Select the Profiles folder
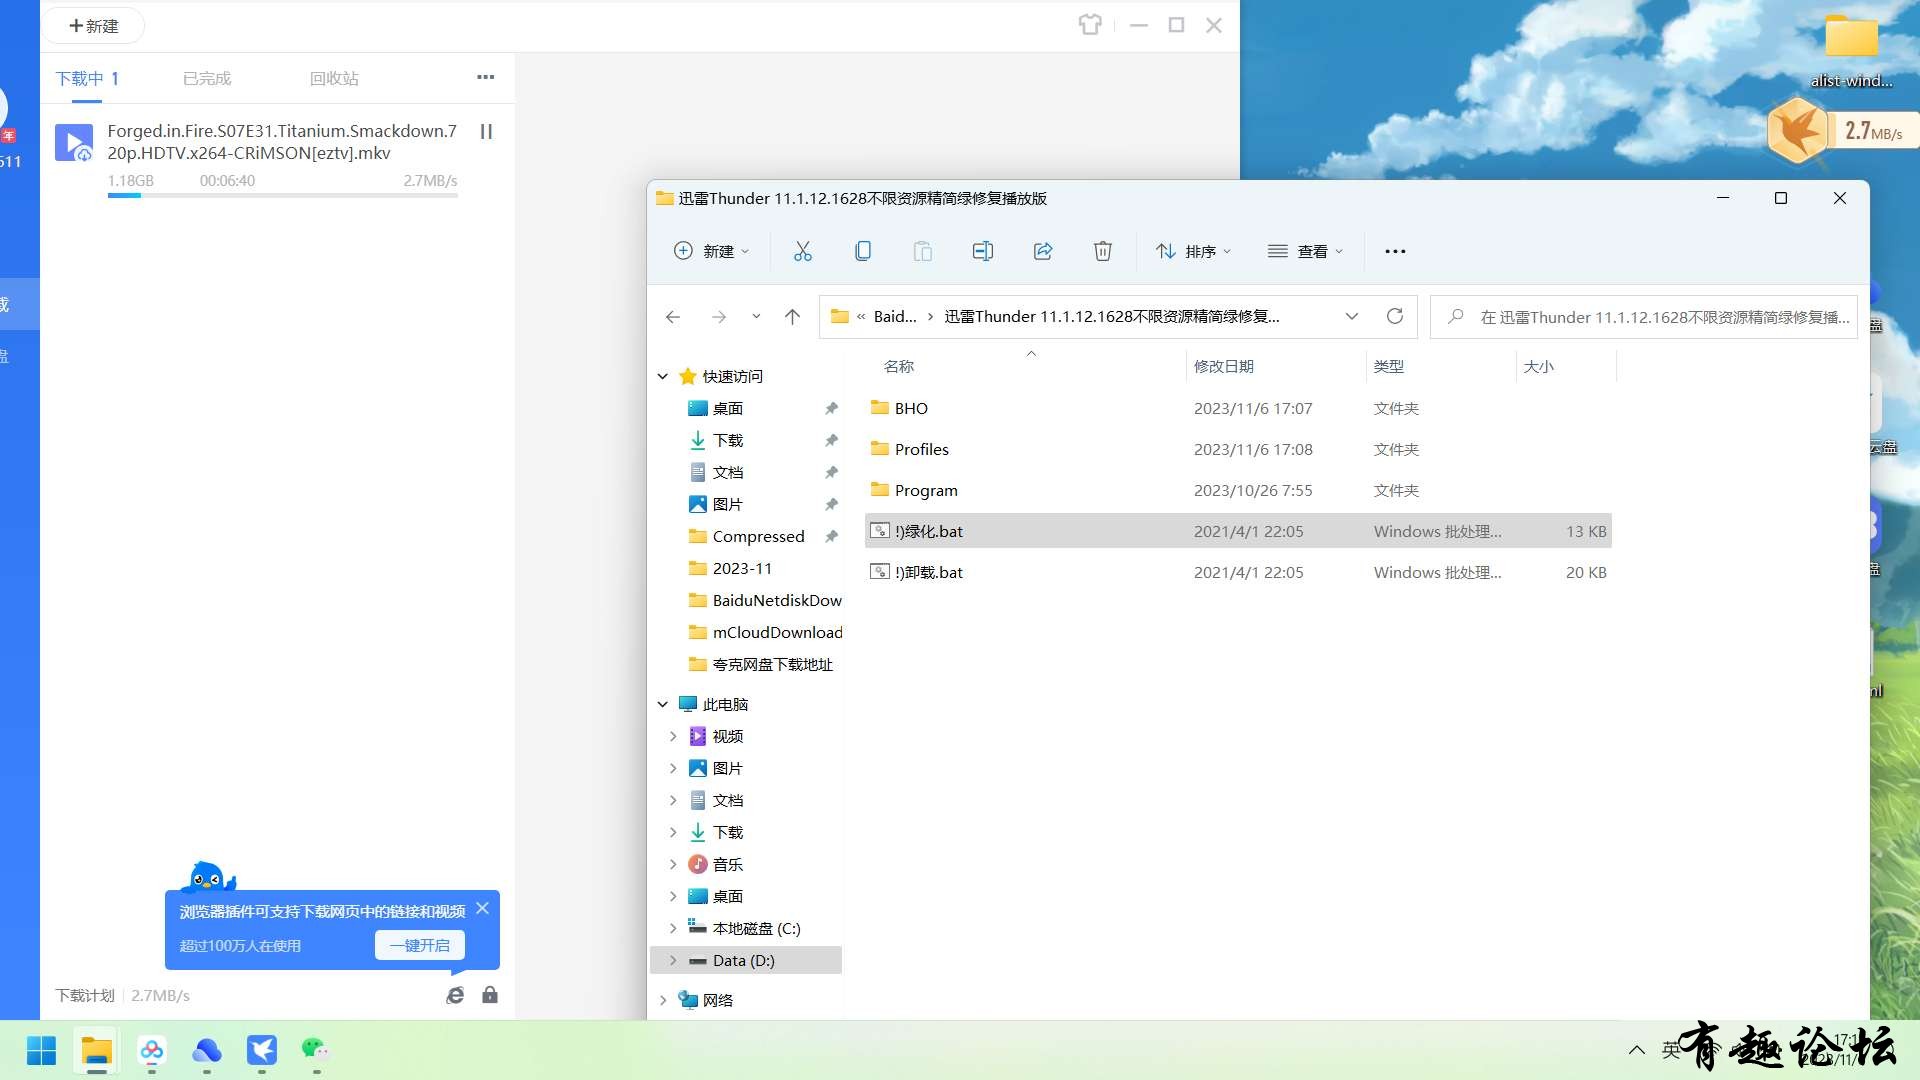The image size is (1920, 1080). click(x=1238, y=449)
